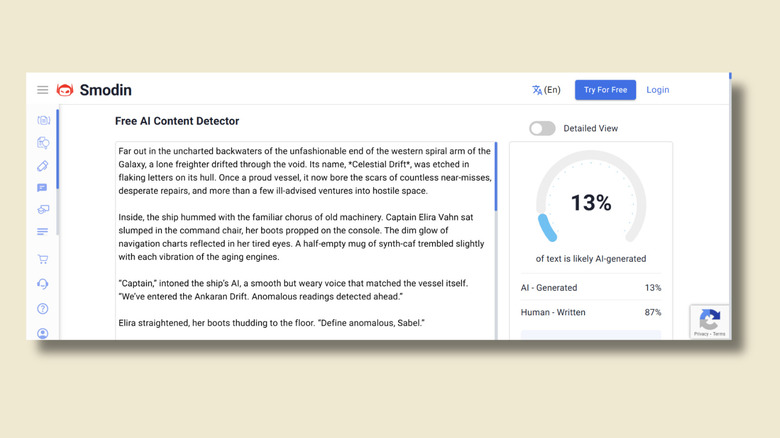This screenshot has height=438, width=780.
Task: Click the Try For Free button
Action: (x=605, y=90)
